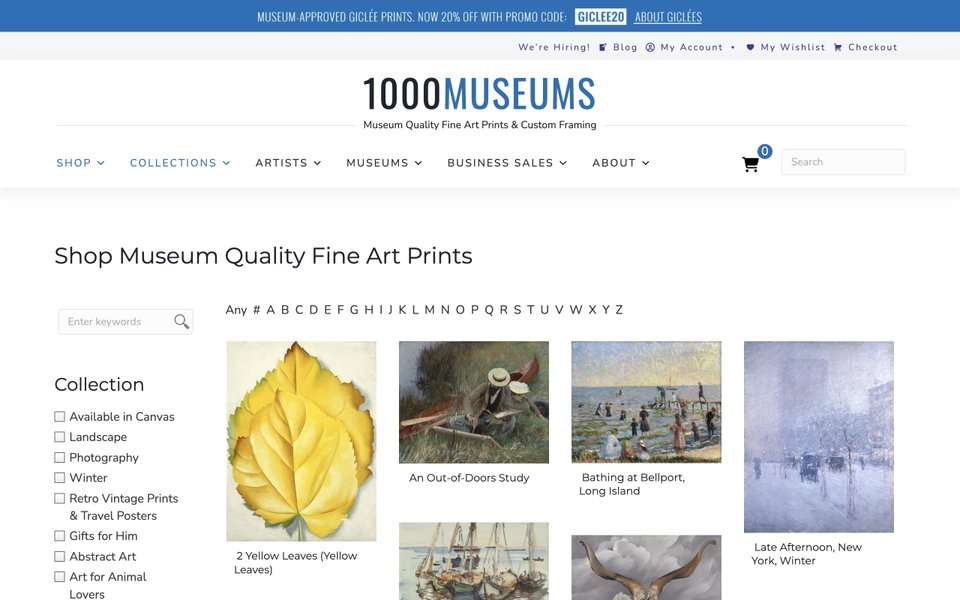The width and height of the screenshot is (960, 600).
Task: Check Retro Vintage Prints & Travel Posters
Action: pos(59,498)
